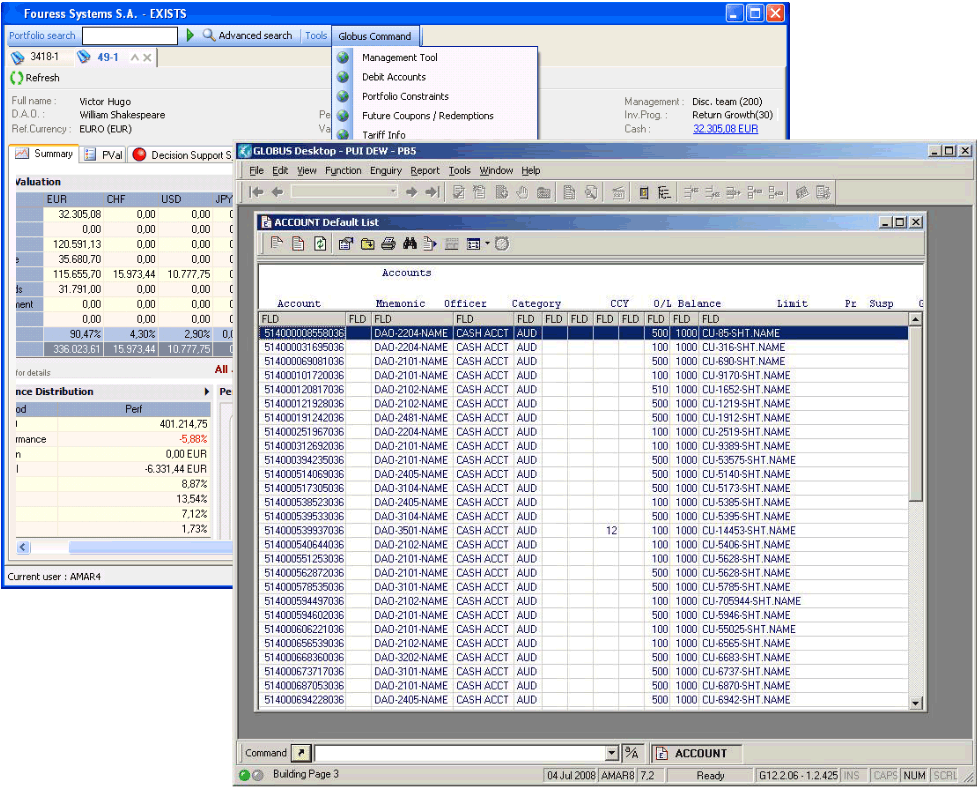
Task: Open the view options dropdown arrow in the ACCOUNT toolbar
Action: tap(487, 243)
